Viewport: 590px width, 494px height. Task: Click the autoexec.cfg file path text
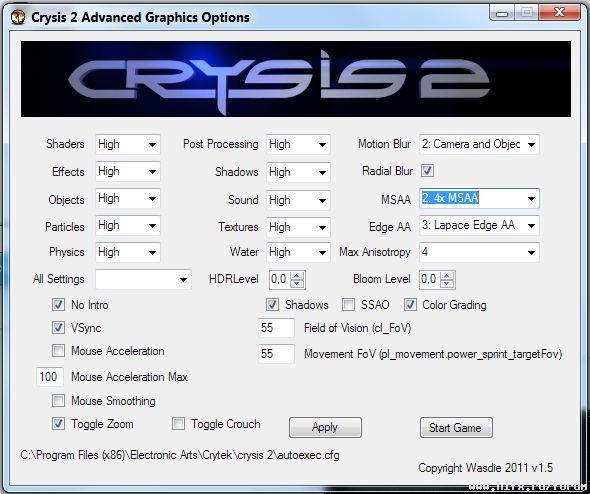tap(180, 455)
